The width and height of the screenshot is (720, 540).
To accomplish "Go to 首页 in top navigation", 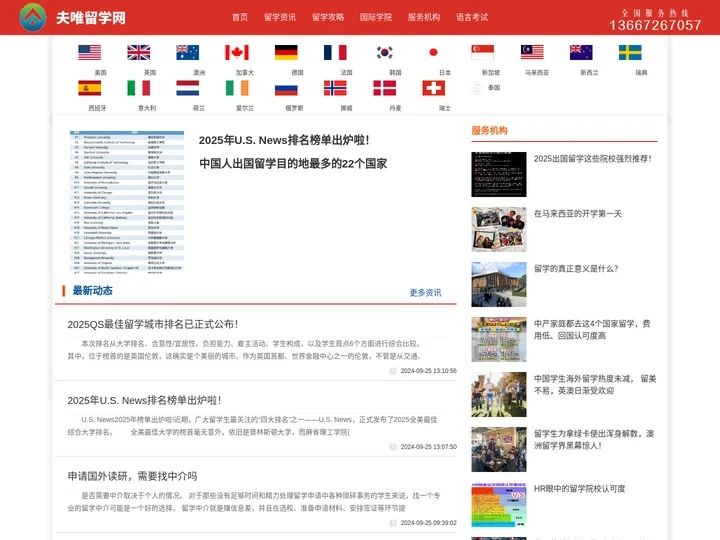I will coord(240,17).
